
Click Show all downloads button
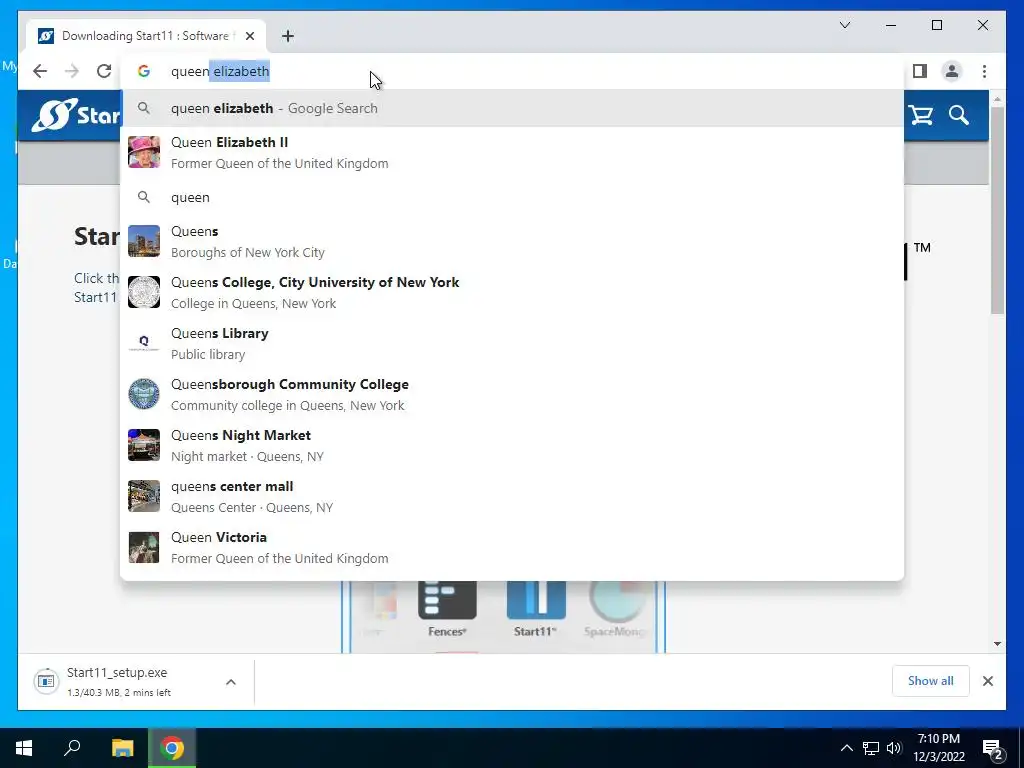[931, 681]
